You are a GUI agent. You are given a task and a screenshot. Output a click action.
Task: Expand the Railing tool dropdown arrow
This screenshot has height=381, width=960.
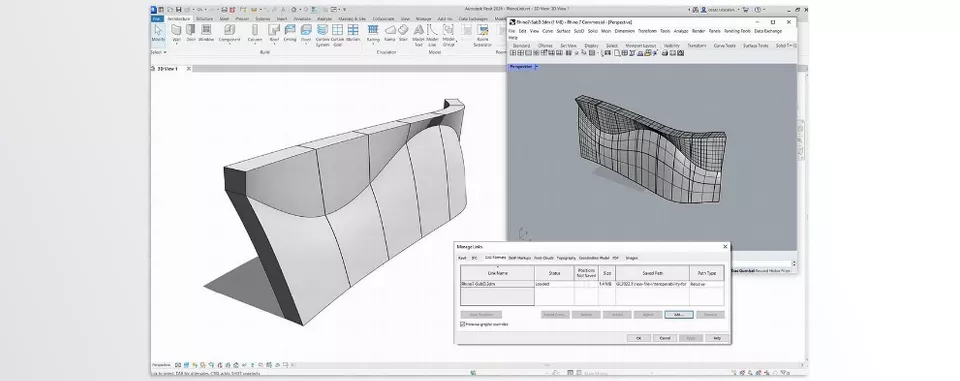click(x=373, y=43)
